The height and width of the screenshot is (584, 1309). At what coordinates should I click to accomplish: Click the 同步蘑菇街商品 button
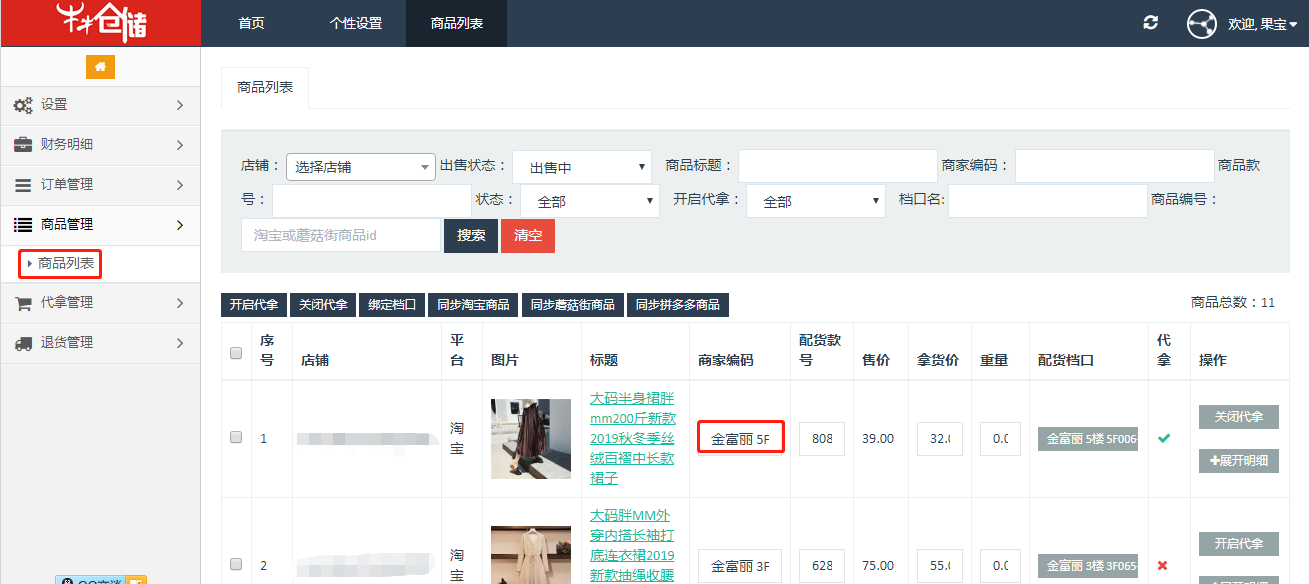pyautogui.click(x=573, y=305)
